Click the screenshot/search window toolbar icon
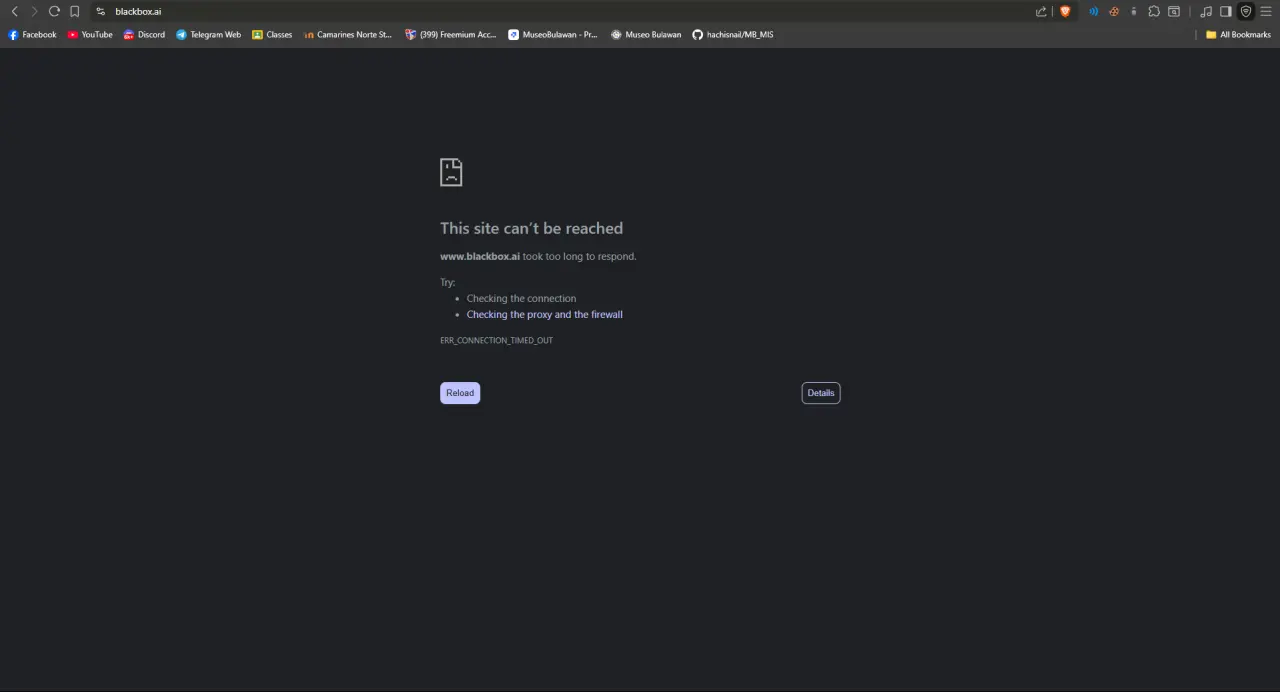 click(1174, 11)
